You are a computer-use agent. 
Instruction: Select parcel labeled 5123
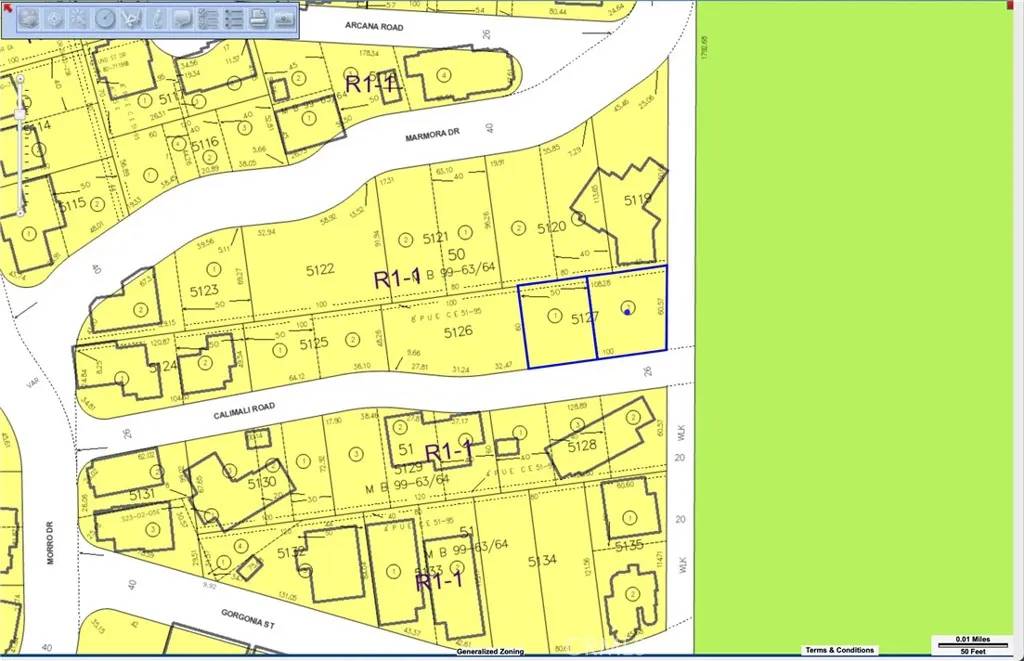pyautogui.click(x=204, y=290)
